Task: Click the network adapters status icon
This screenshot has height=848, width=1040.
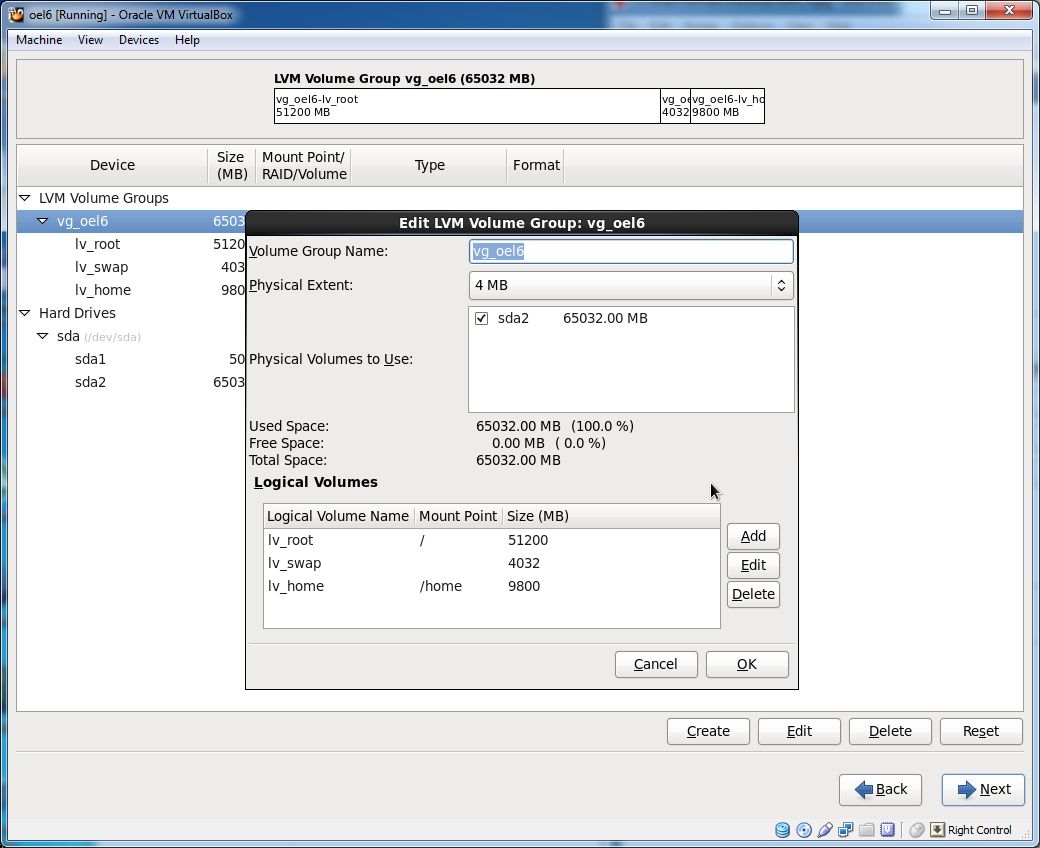Action: coord(846,829)
